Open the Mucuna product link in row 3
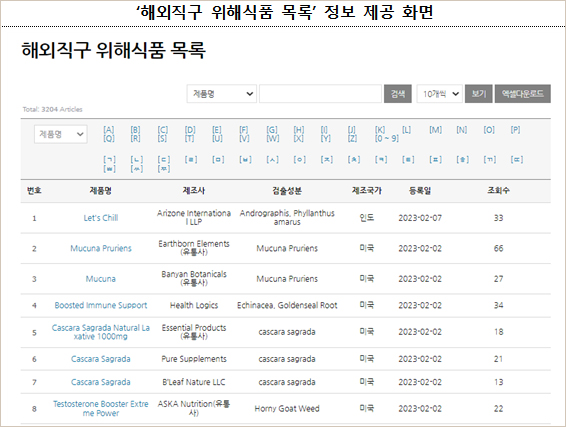The image size is (566, 427). [101, 279]
